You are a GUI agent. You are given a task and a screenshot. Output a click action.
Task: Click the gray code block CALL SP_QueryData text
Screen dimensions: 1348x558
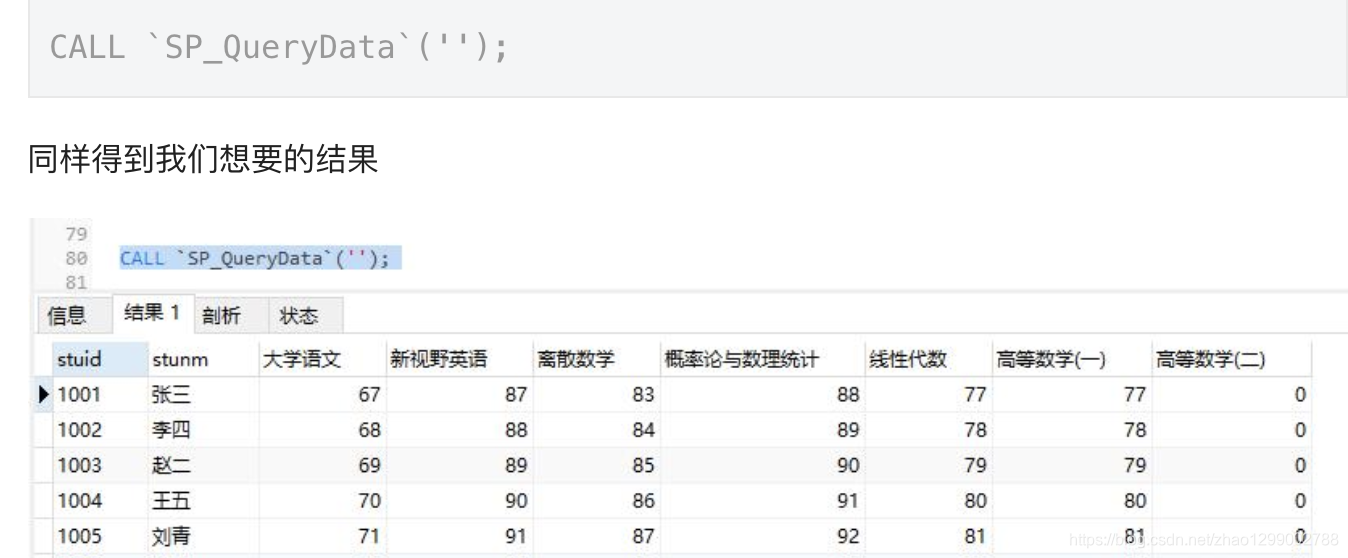[279, 47]
